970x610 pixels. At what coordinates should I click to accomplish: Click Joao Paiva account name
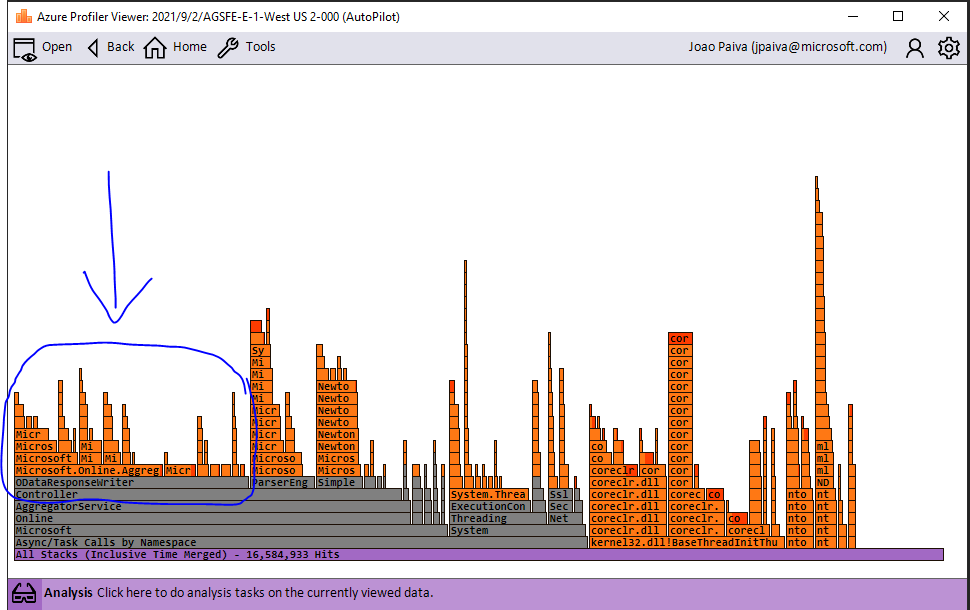(x=788, y=47)
